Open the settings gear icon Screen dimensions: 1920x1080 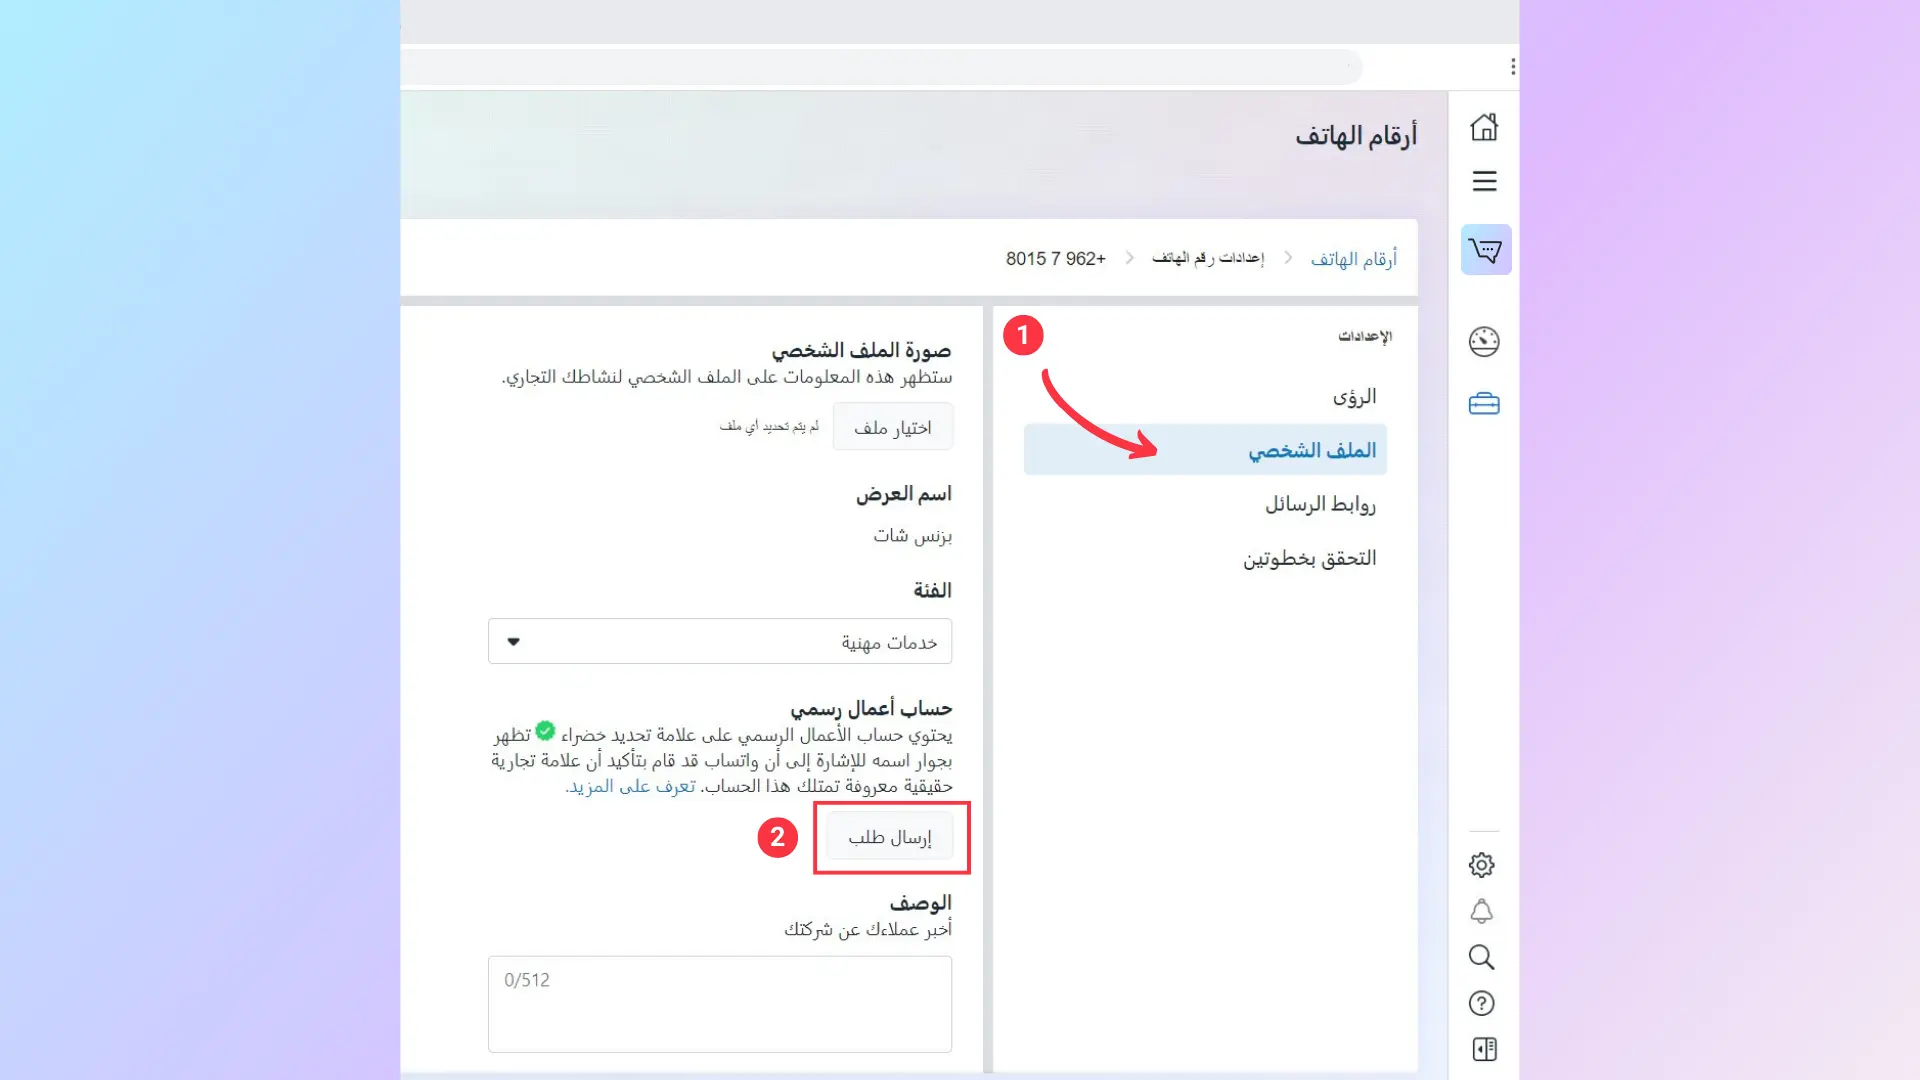pos(1482,865)
